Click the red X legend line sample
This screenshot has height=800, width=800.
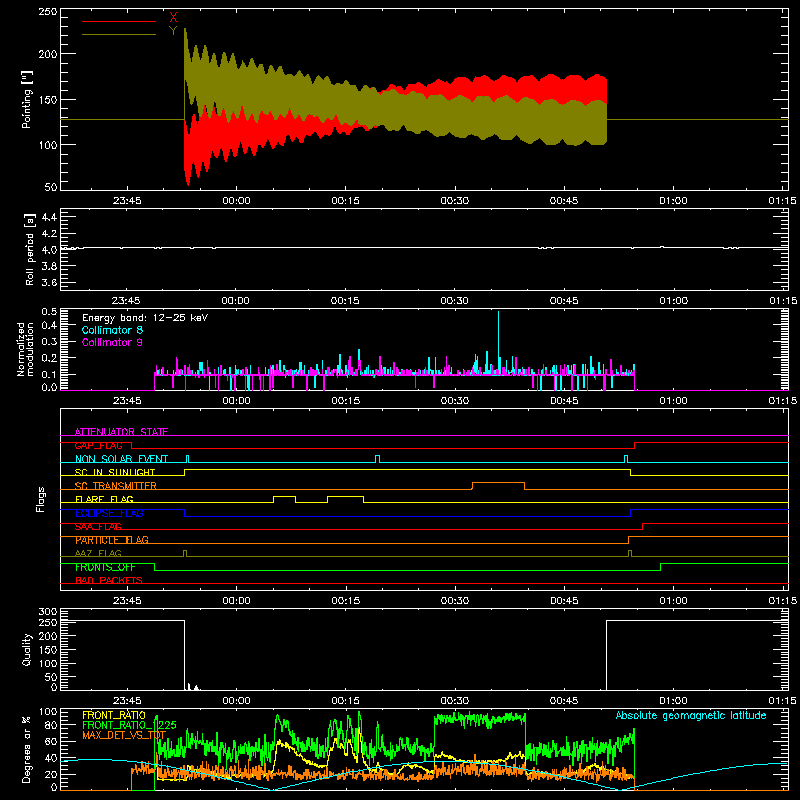pos(119,21)
